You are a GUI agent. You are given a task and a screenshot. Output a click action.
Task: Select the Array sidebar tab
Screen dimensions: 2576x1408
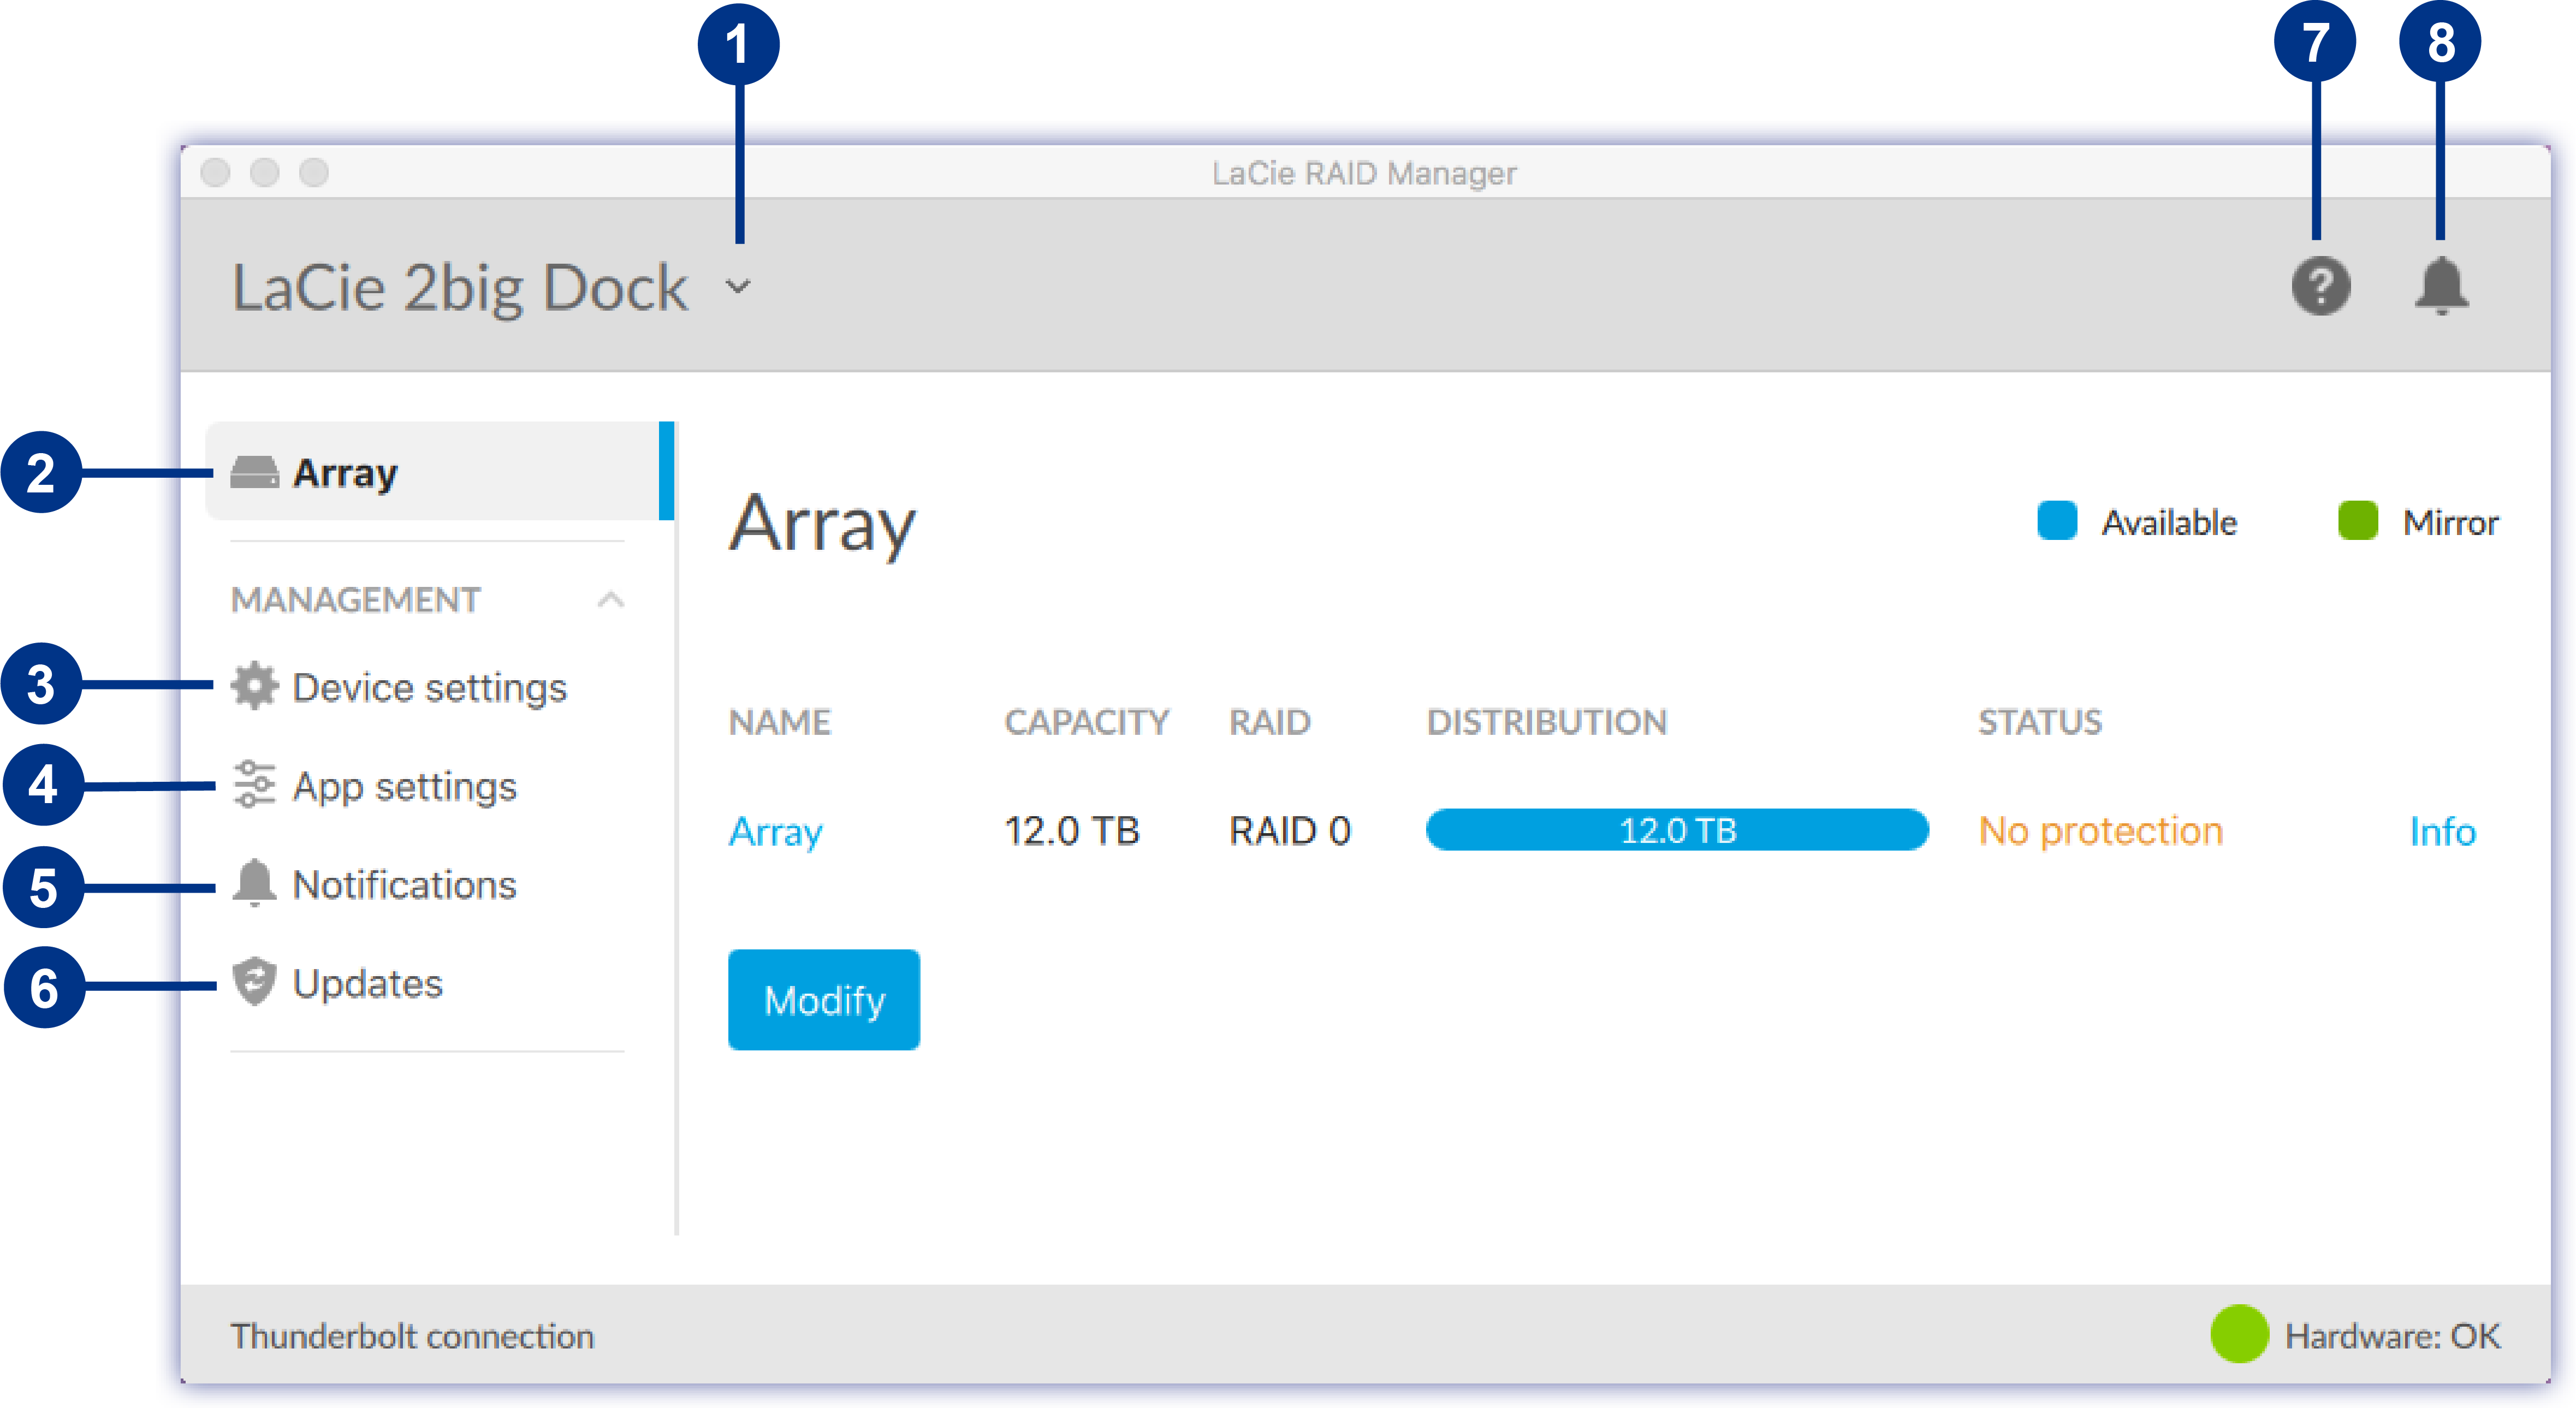click(x=344, y=473)
